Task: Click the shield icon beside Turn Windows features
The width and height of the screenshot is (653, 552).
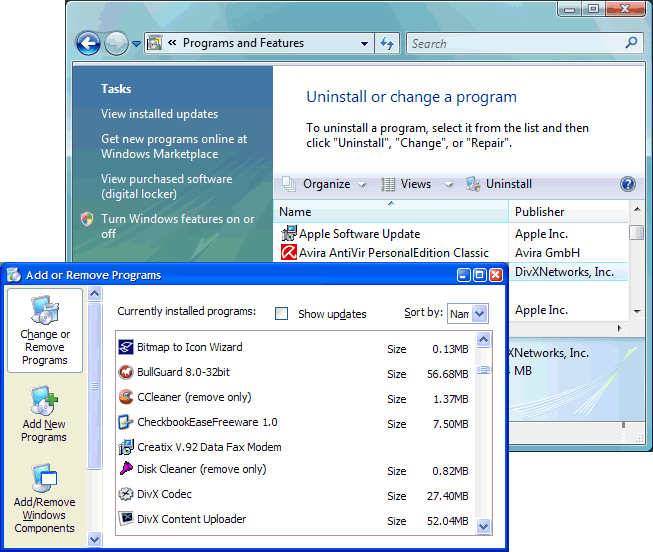Action: coord(87,219)
